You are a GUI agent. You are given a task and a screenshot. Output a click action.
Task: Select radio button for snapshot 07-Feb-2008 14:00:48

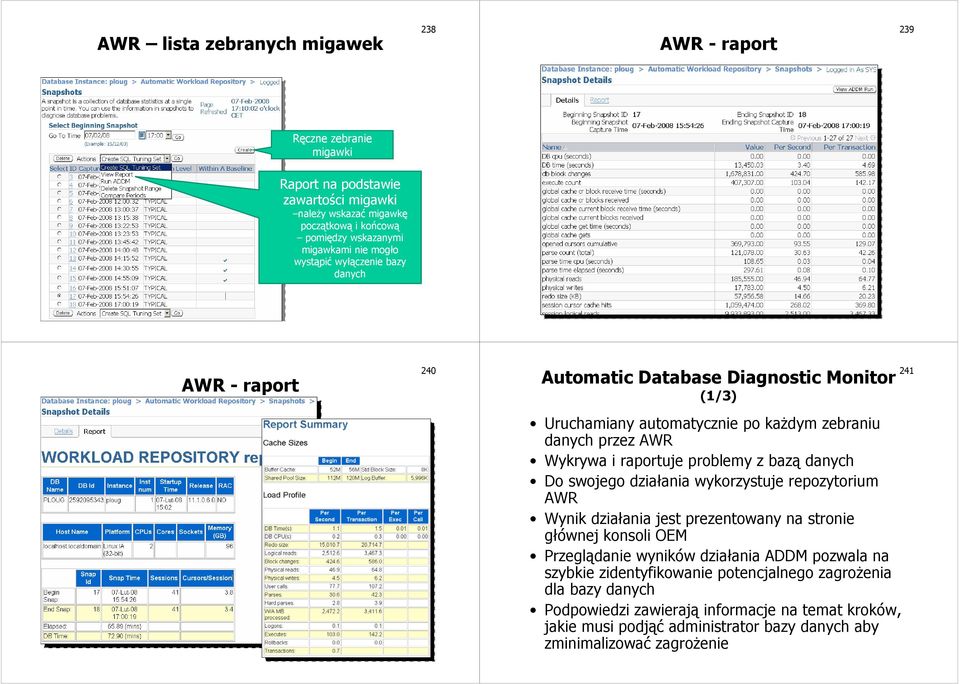pyautogui.click(x=59, y=250)
